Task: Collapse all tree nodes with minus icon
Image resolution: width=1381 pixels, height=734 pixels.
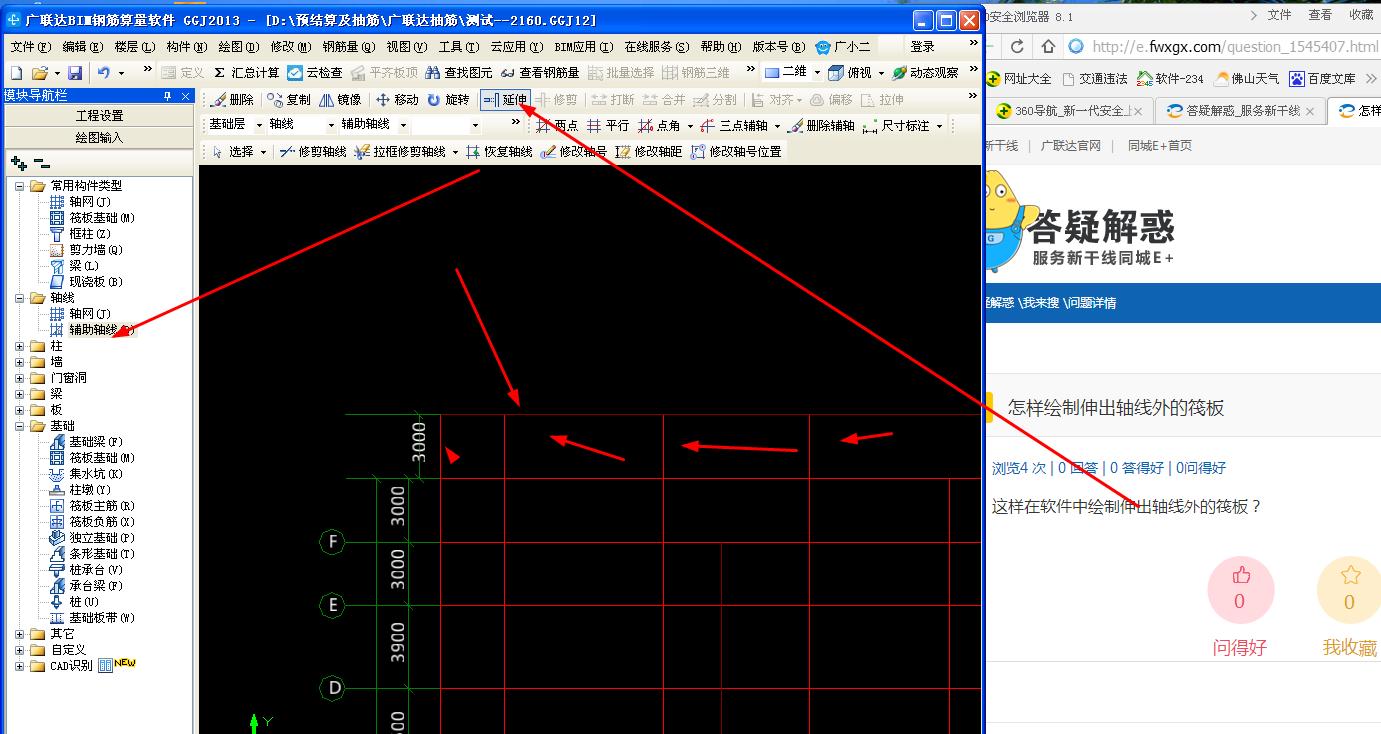Action: pos(41,163)
